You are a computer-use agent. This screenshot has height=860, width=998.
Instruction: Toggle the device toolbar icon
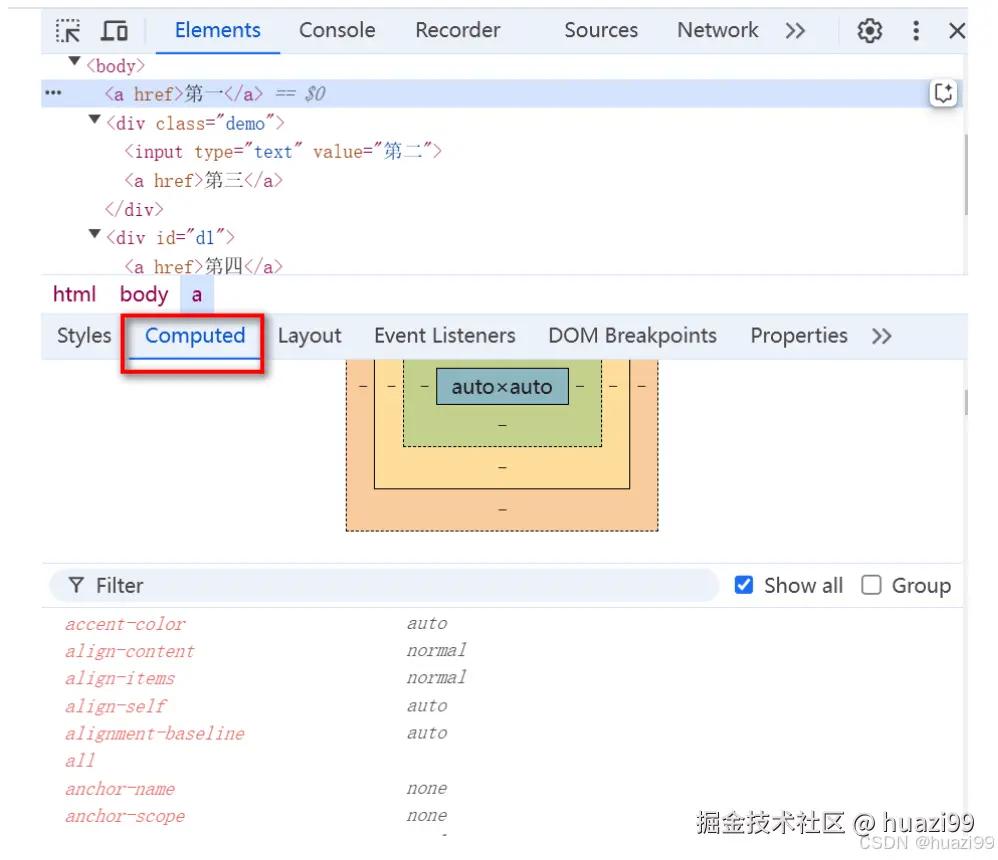[x=115, y=31]
